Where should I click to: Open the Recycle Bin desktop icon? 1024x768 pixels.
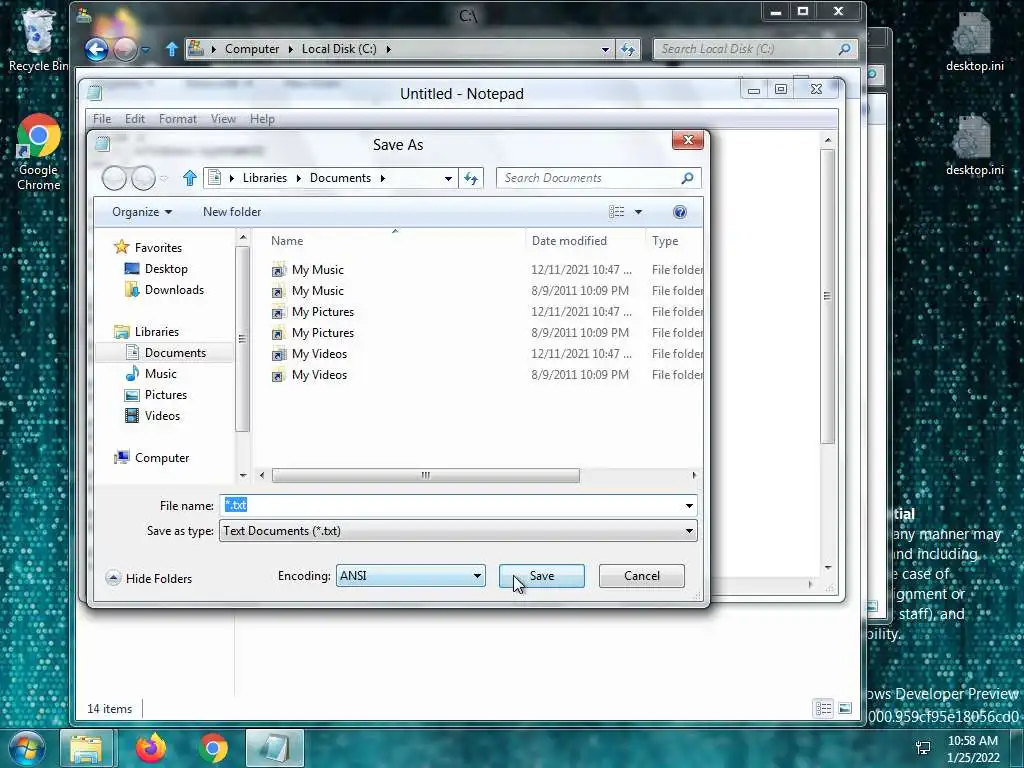point(38,40)
